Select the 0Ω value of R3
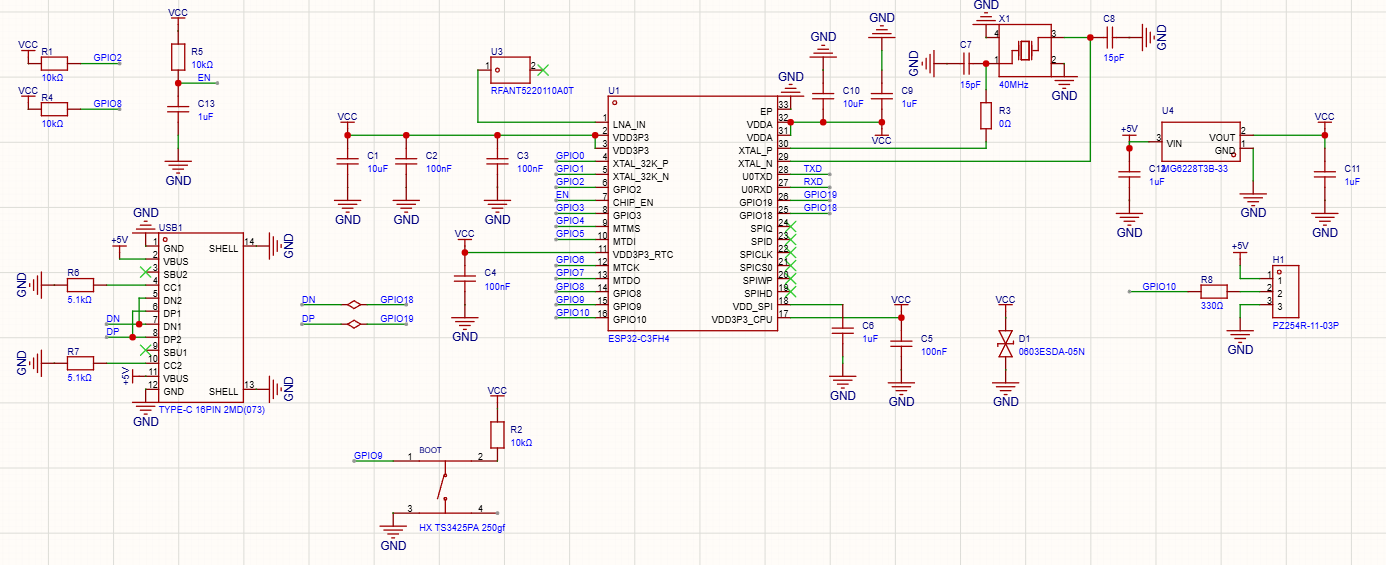 tap(1005, 123)
